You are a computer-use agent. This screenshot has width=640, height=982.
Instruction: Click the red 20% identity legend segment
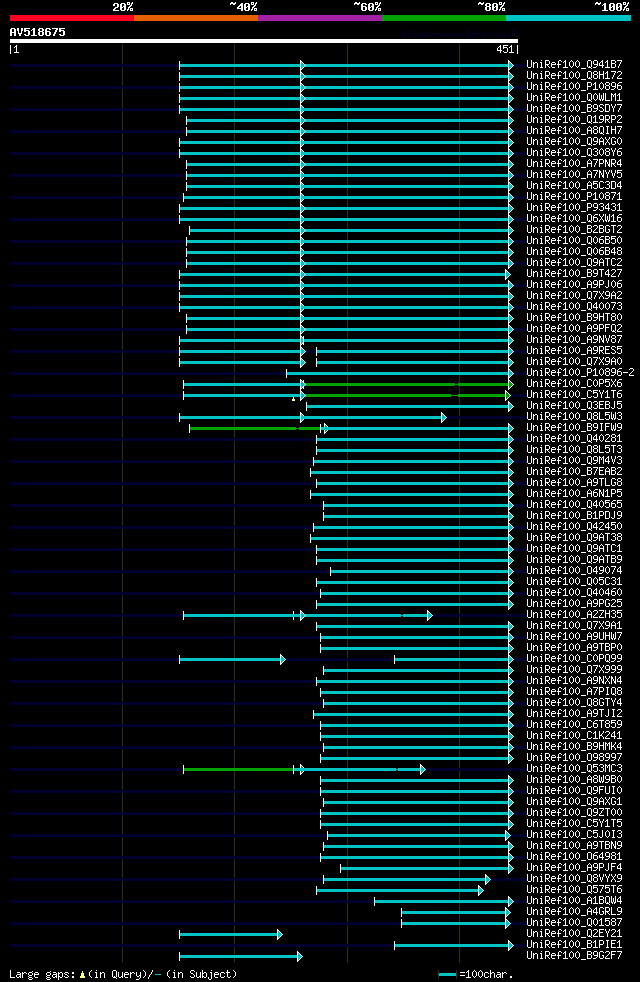tap(72, 18)
